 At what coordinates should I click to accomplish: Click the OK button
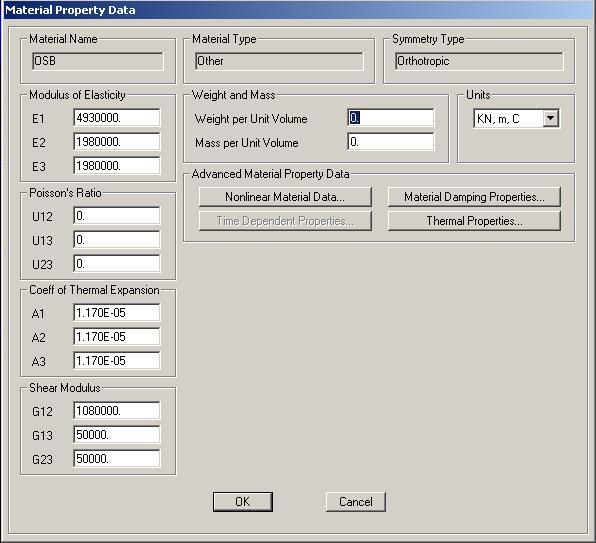pyautogui.click(x=243, y=502)
